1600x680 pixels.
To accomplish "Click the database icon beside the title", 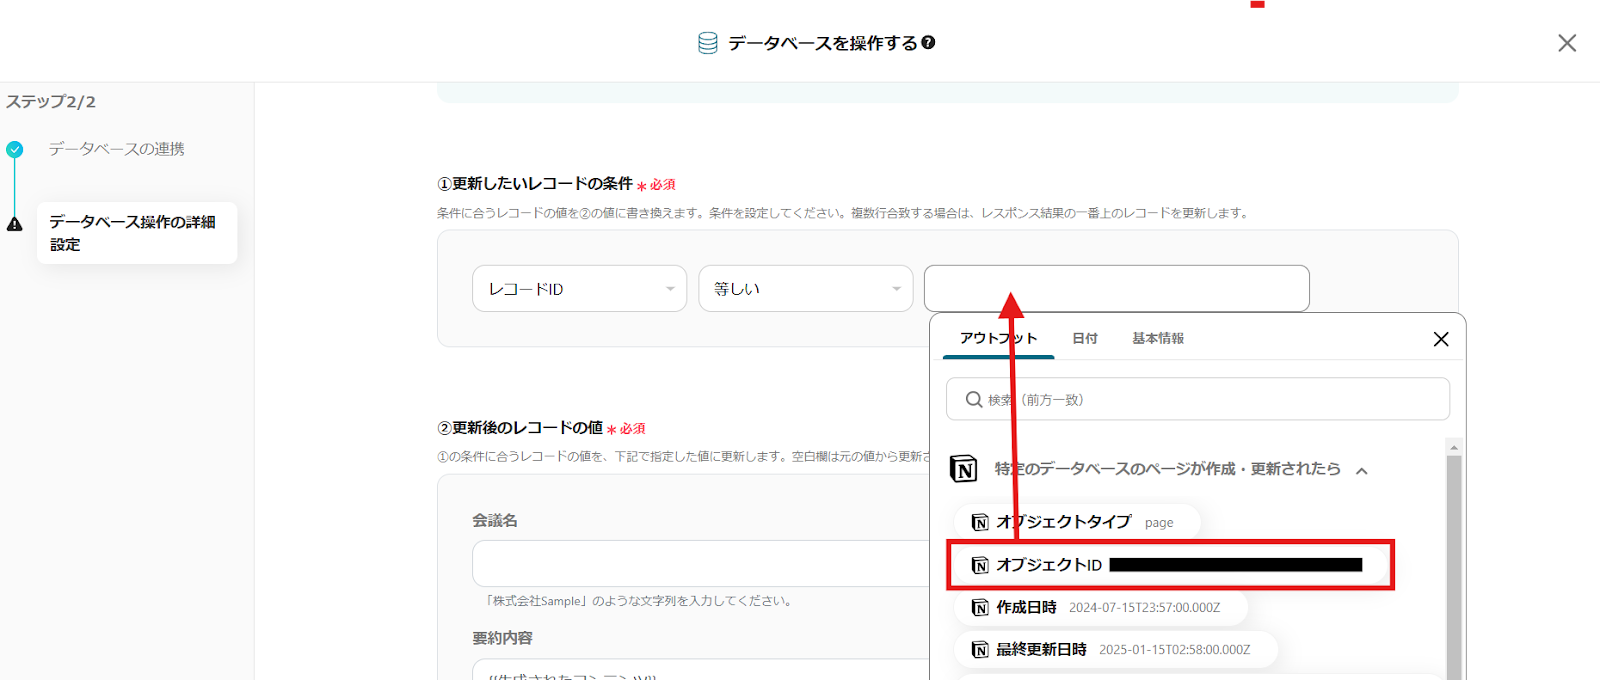I will [707, 43].
